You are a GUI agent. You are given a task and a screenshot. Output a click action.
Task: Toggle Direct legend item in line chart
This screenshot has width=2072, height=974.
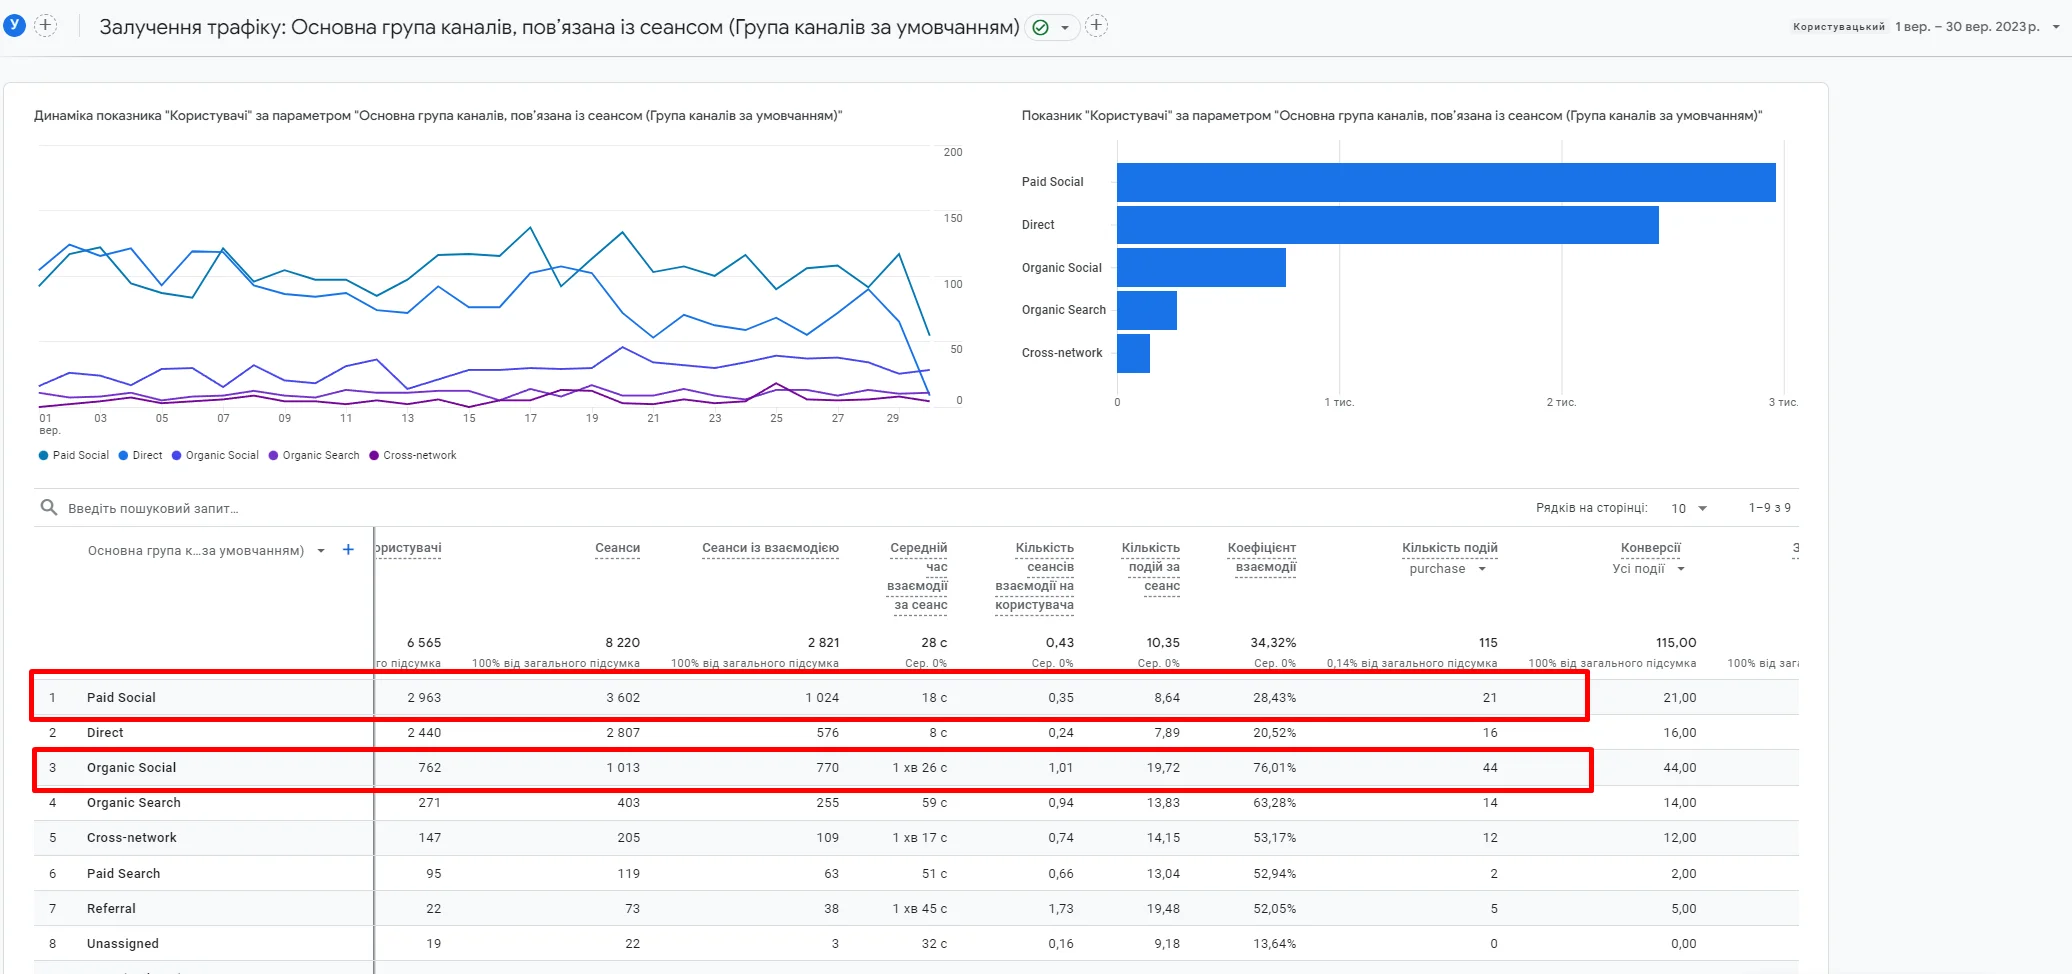point(140,455)
